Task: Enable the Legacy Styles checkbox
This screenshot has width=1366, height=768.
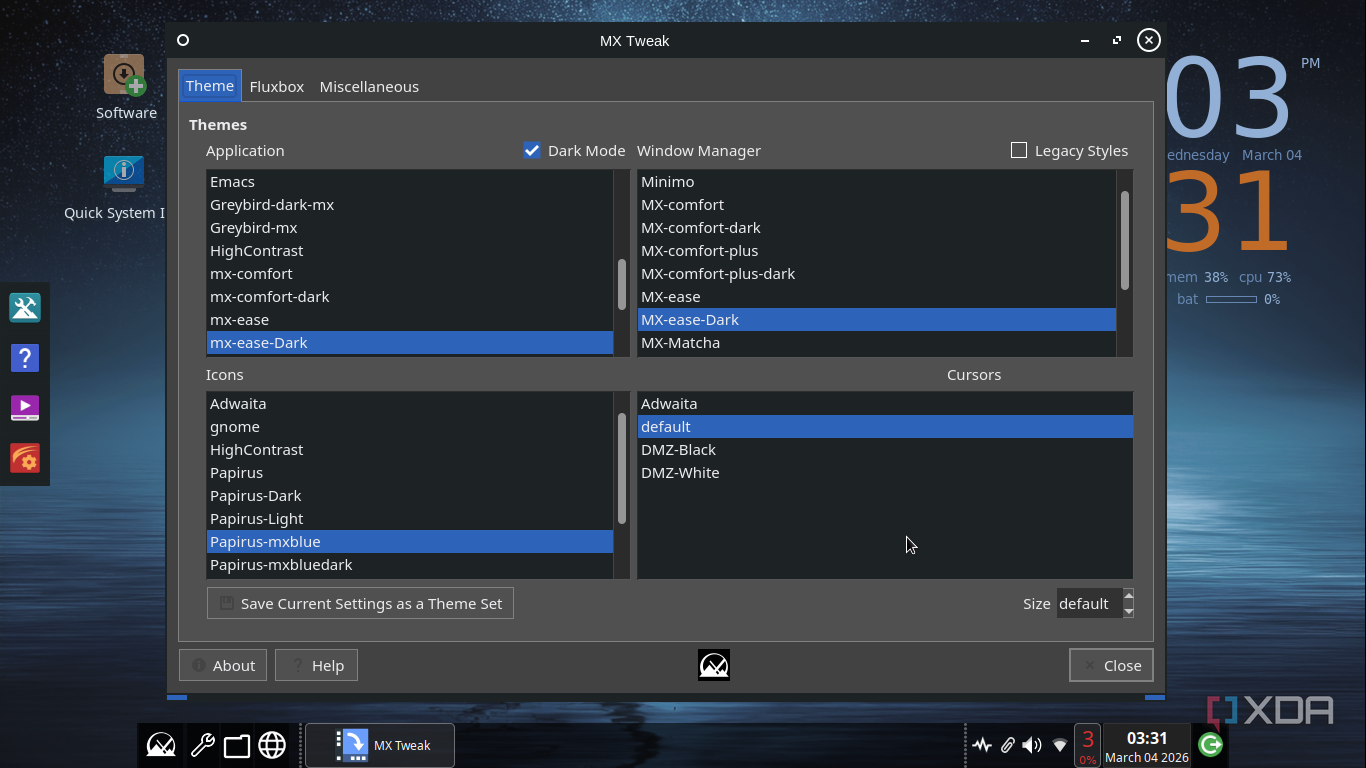Action: click(1019, 151)
